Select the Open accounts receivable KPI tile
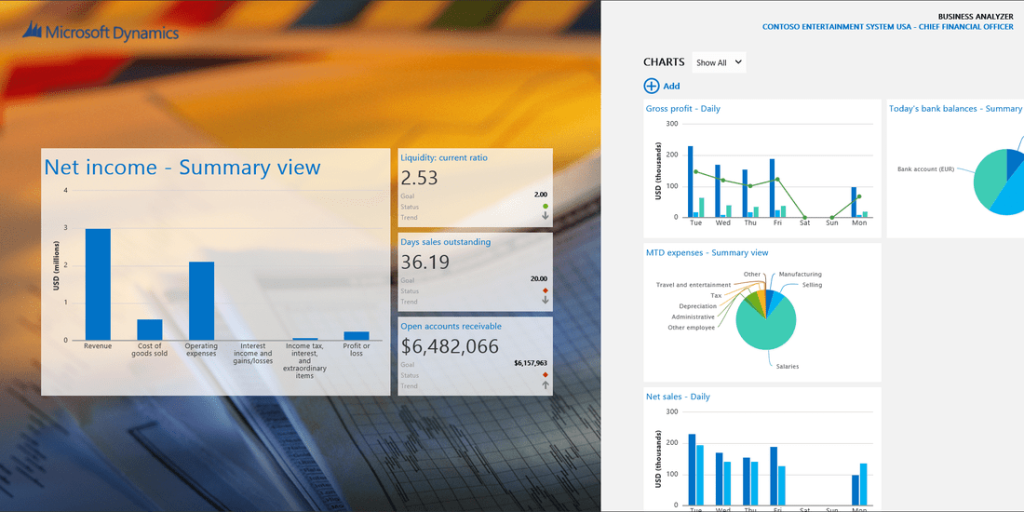This screenshot has height=512, width=1024. pyautogui.click(x=475, y=356)
